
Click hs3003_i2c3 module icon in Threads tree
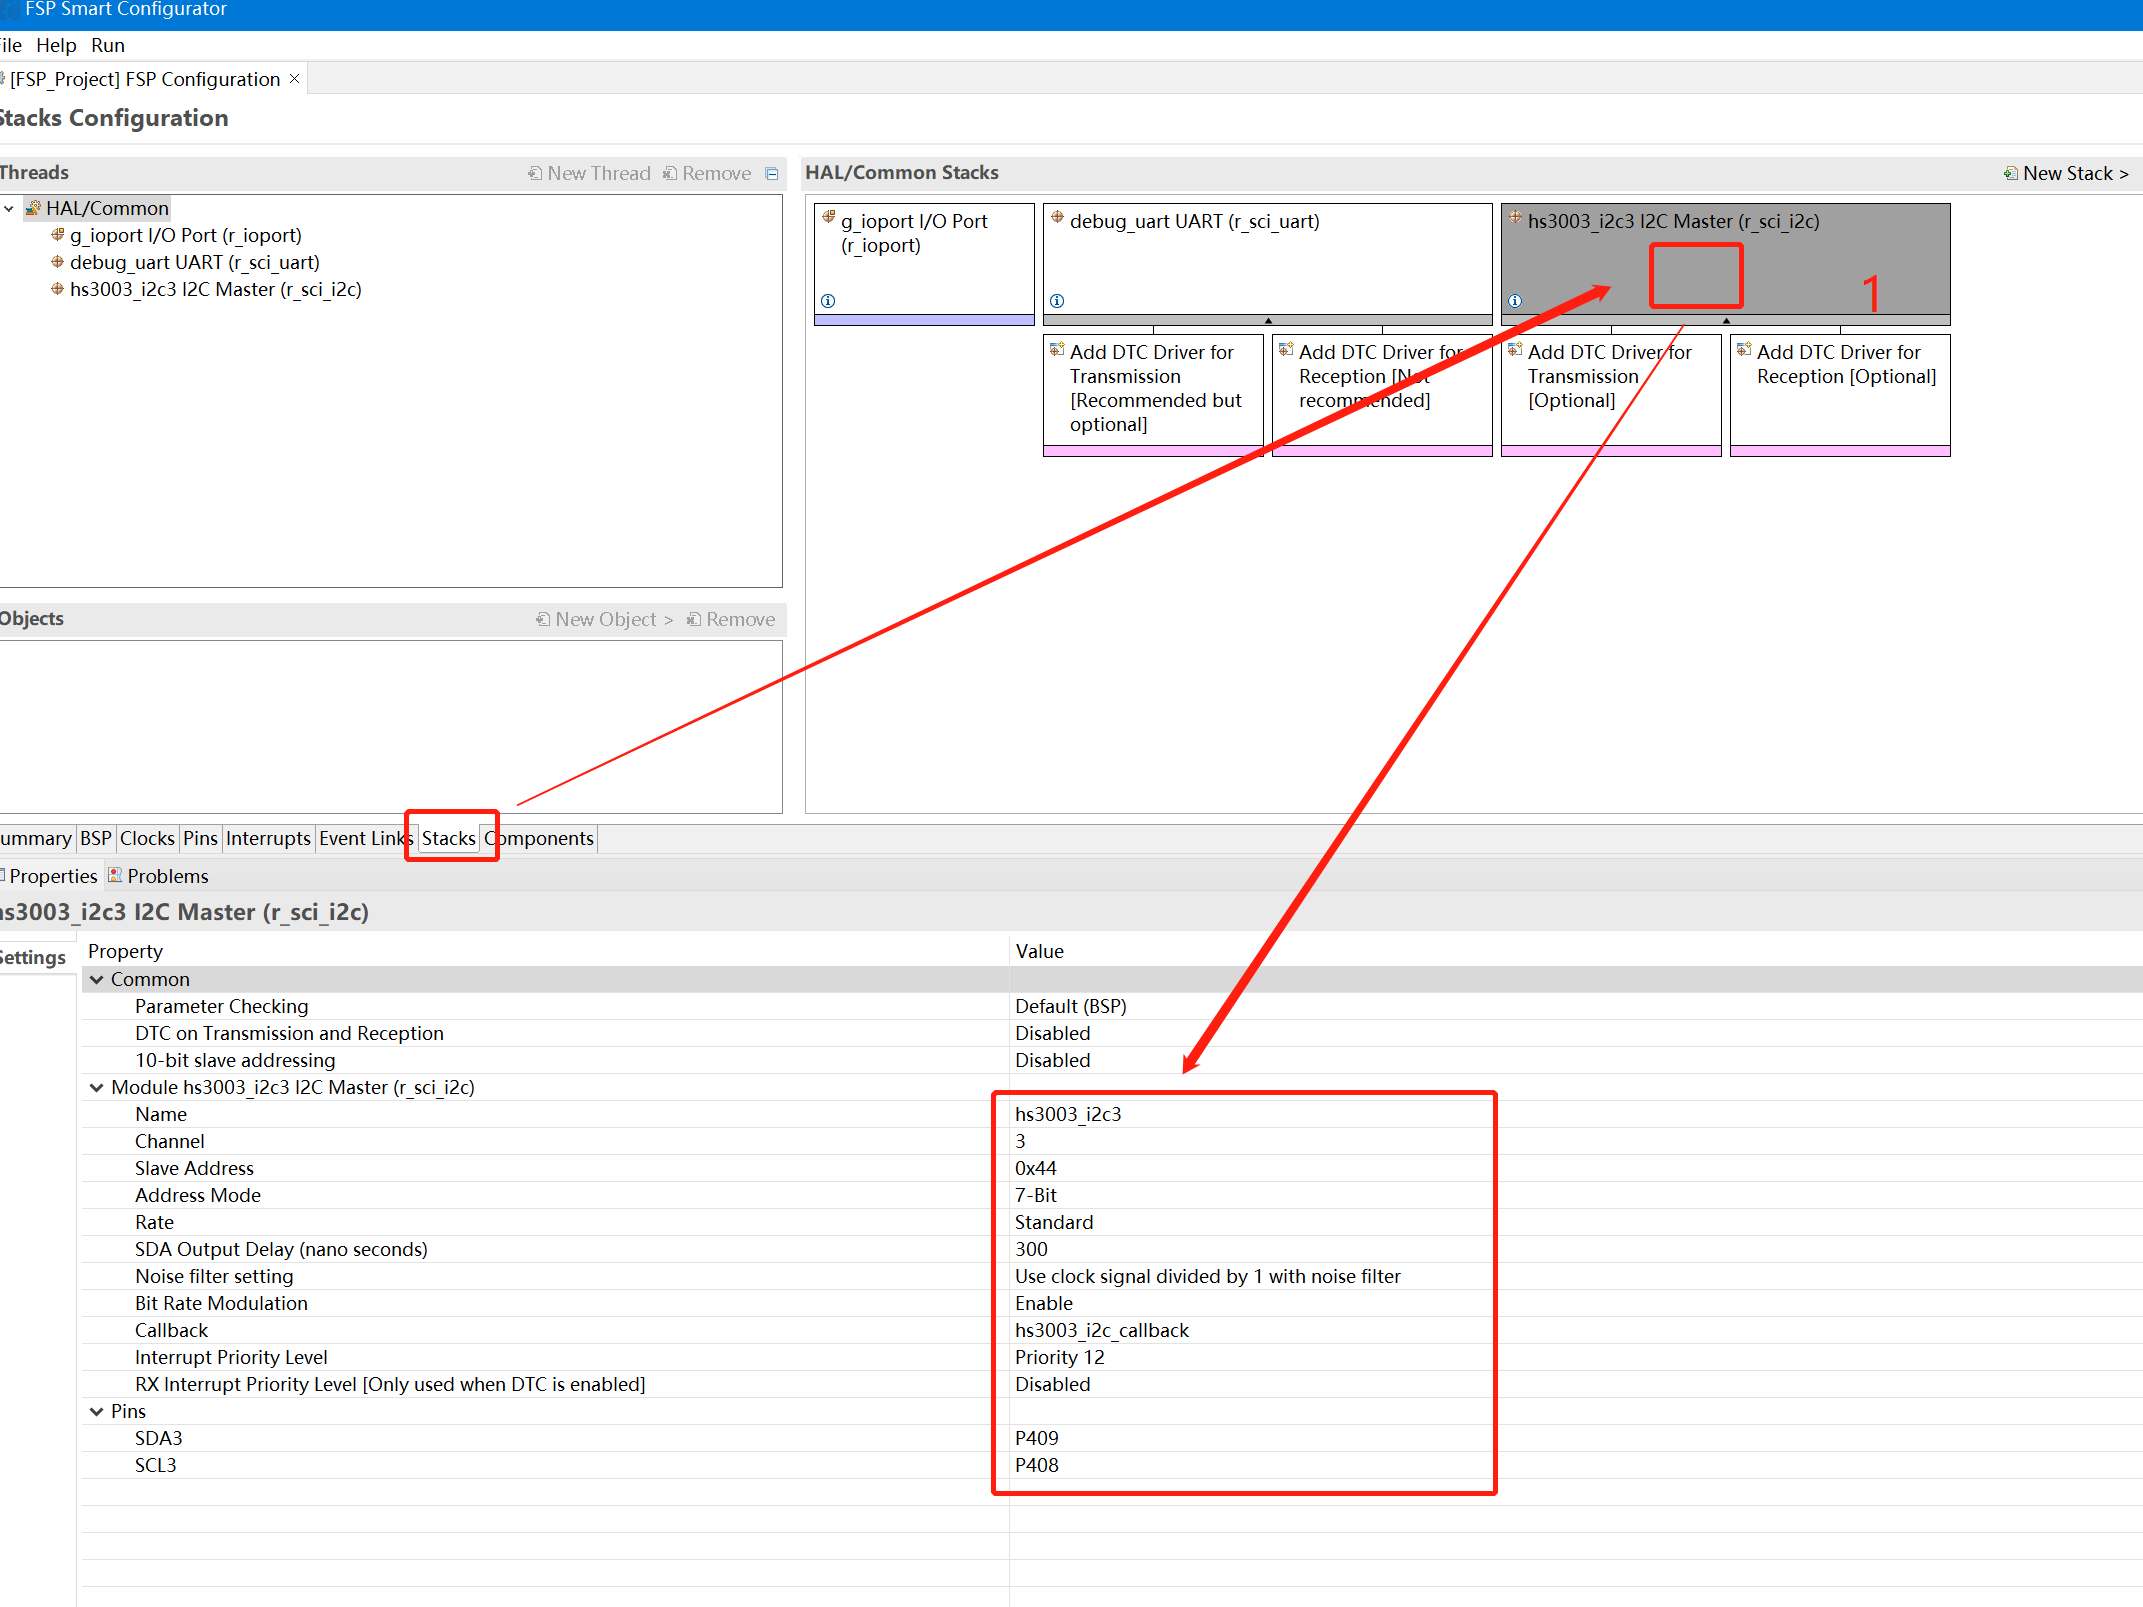pyautogui.click(x=58, y=289)
